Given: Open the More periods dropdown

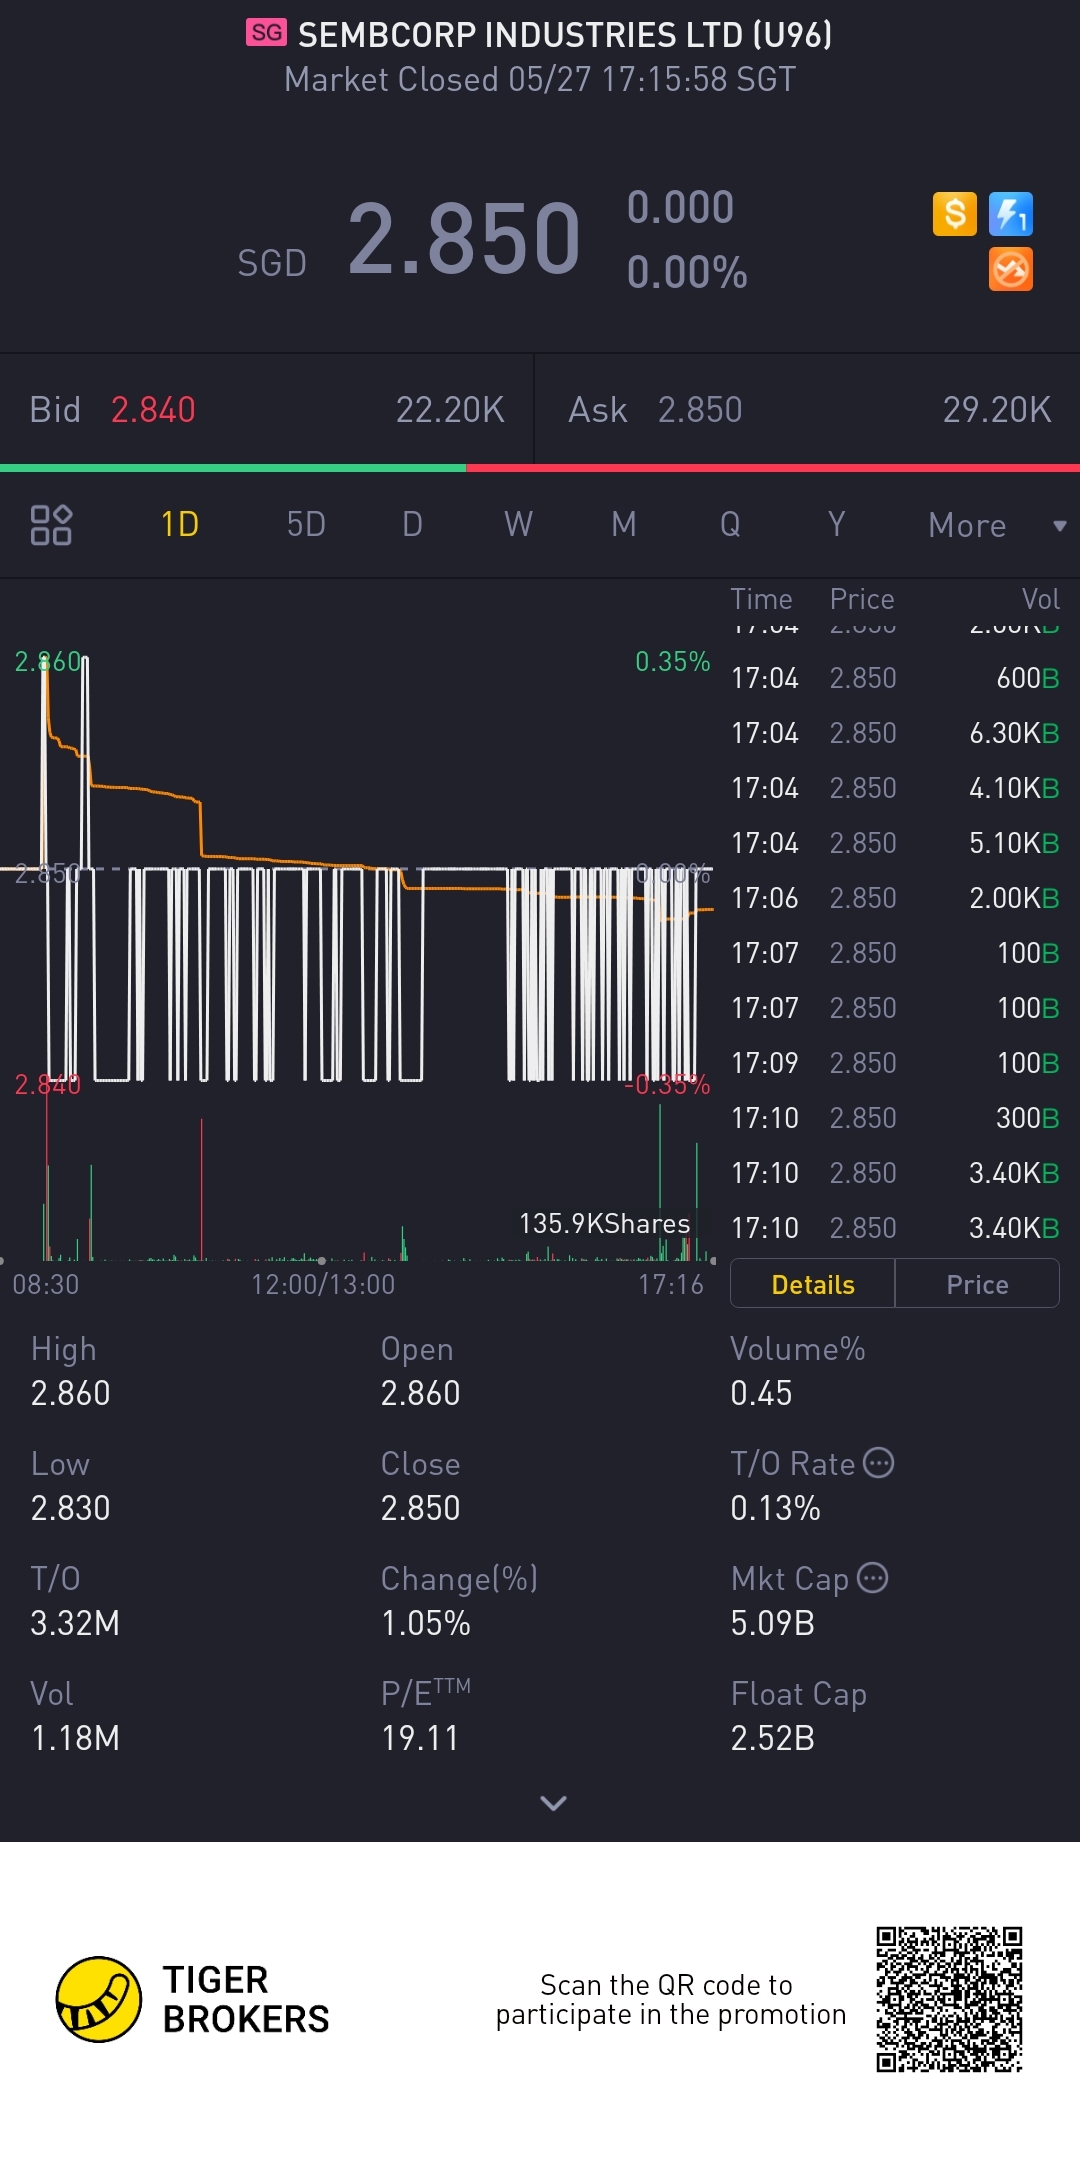Looking at the screenshot, I should pos(997,525).
